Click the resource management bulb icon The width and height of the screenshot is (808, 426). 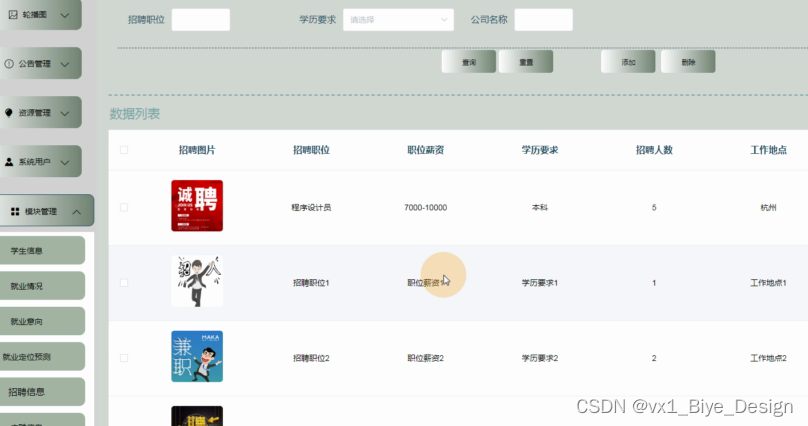tap(9, 113)
